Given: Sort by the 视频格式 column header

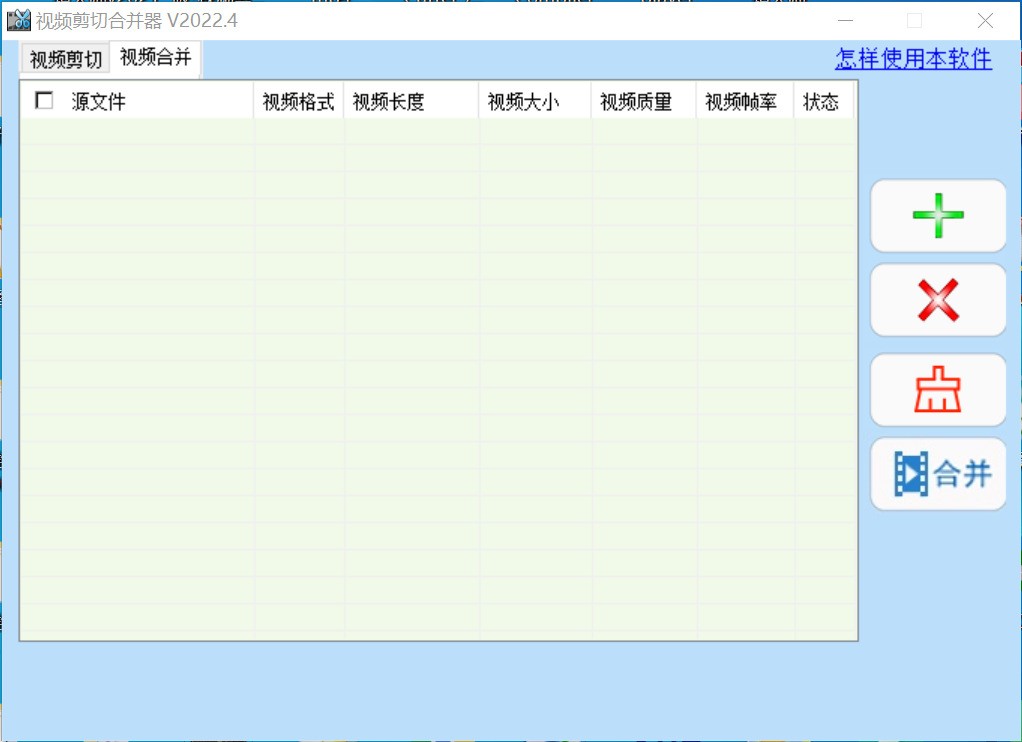Looking at the screenshot, I should (298, 102).
